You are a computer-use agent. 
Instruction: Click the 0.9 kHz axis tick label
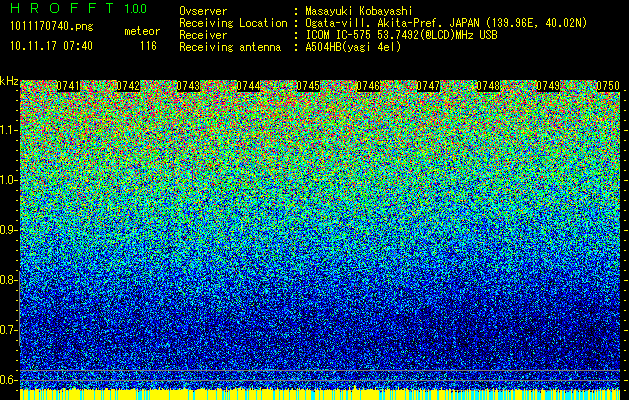pyautogui.click(x=8, y=230)
